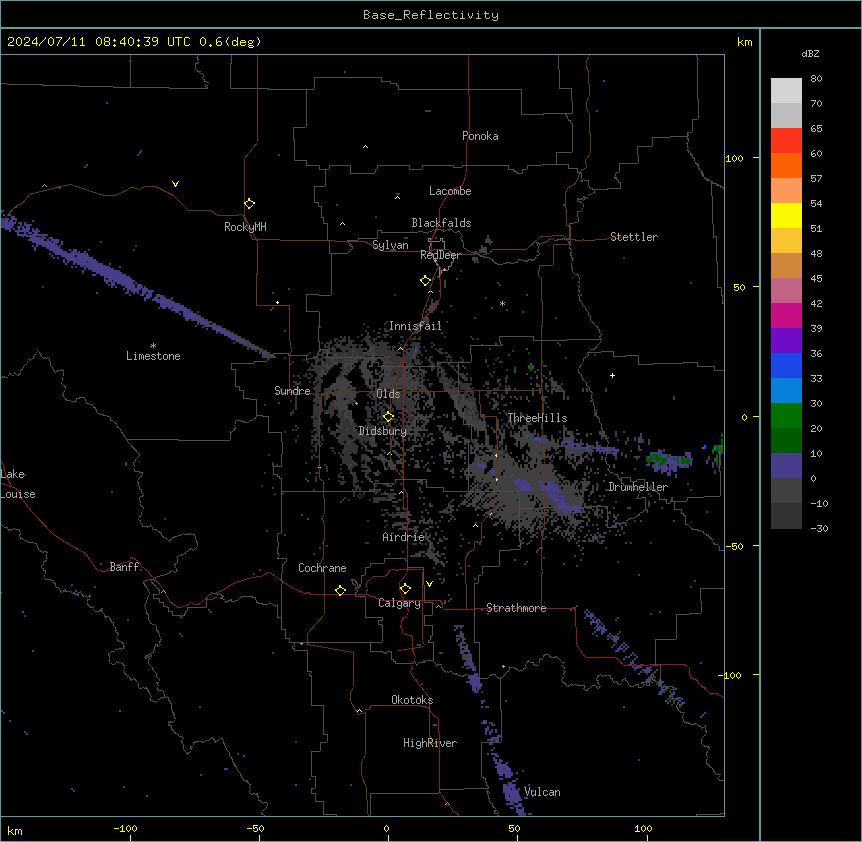The width and height of the screenshot is (862, 842).
Task: Select the yellow diamond marker between Olds and Didsbury
Action: click(x=388, y=416)
